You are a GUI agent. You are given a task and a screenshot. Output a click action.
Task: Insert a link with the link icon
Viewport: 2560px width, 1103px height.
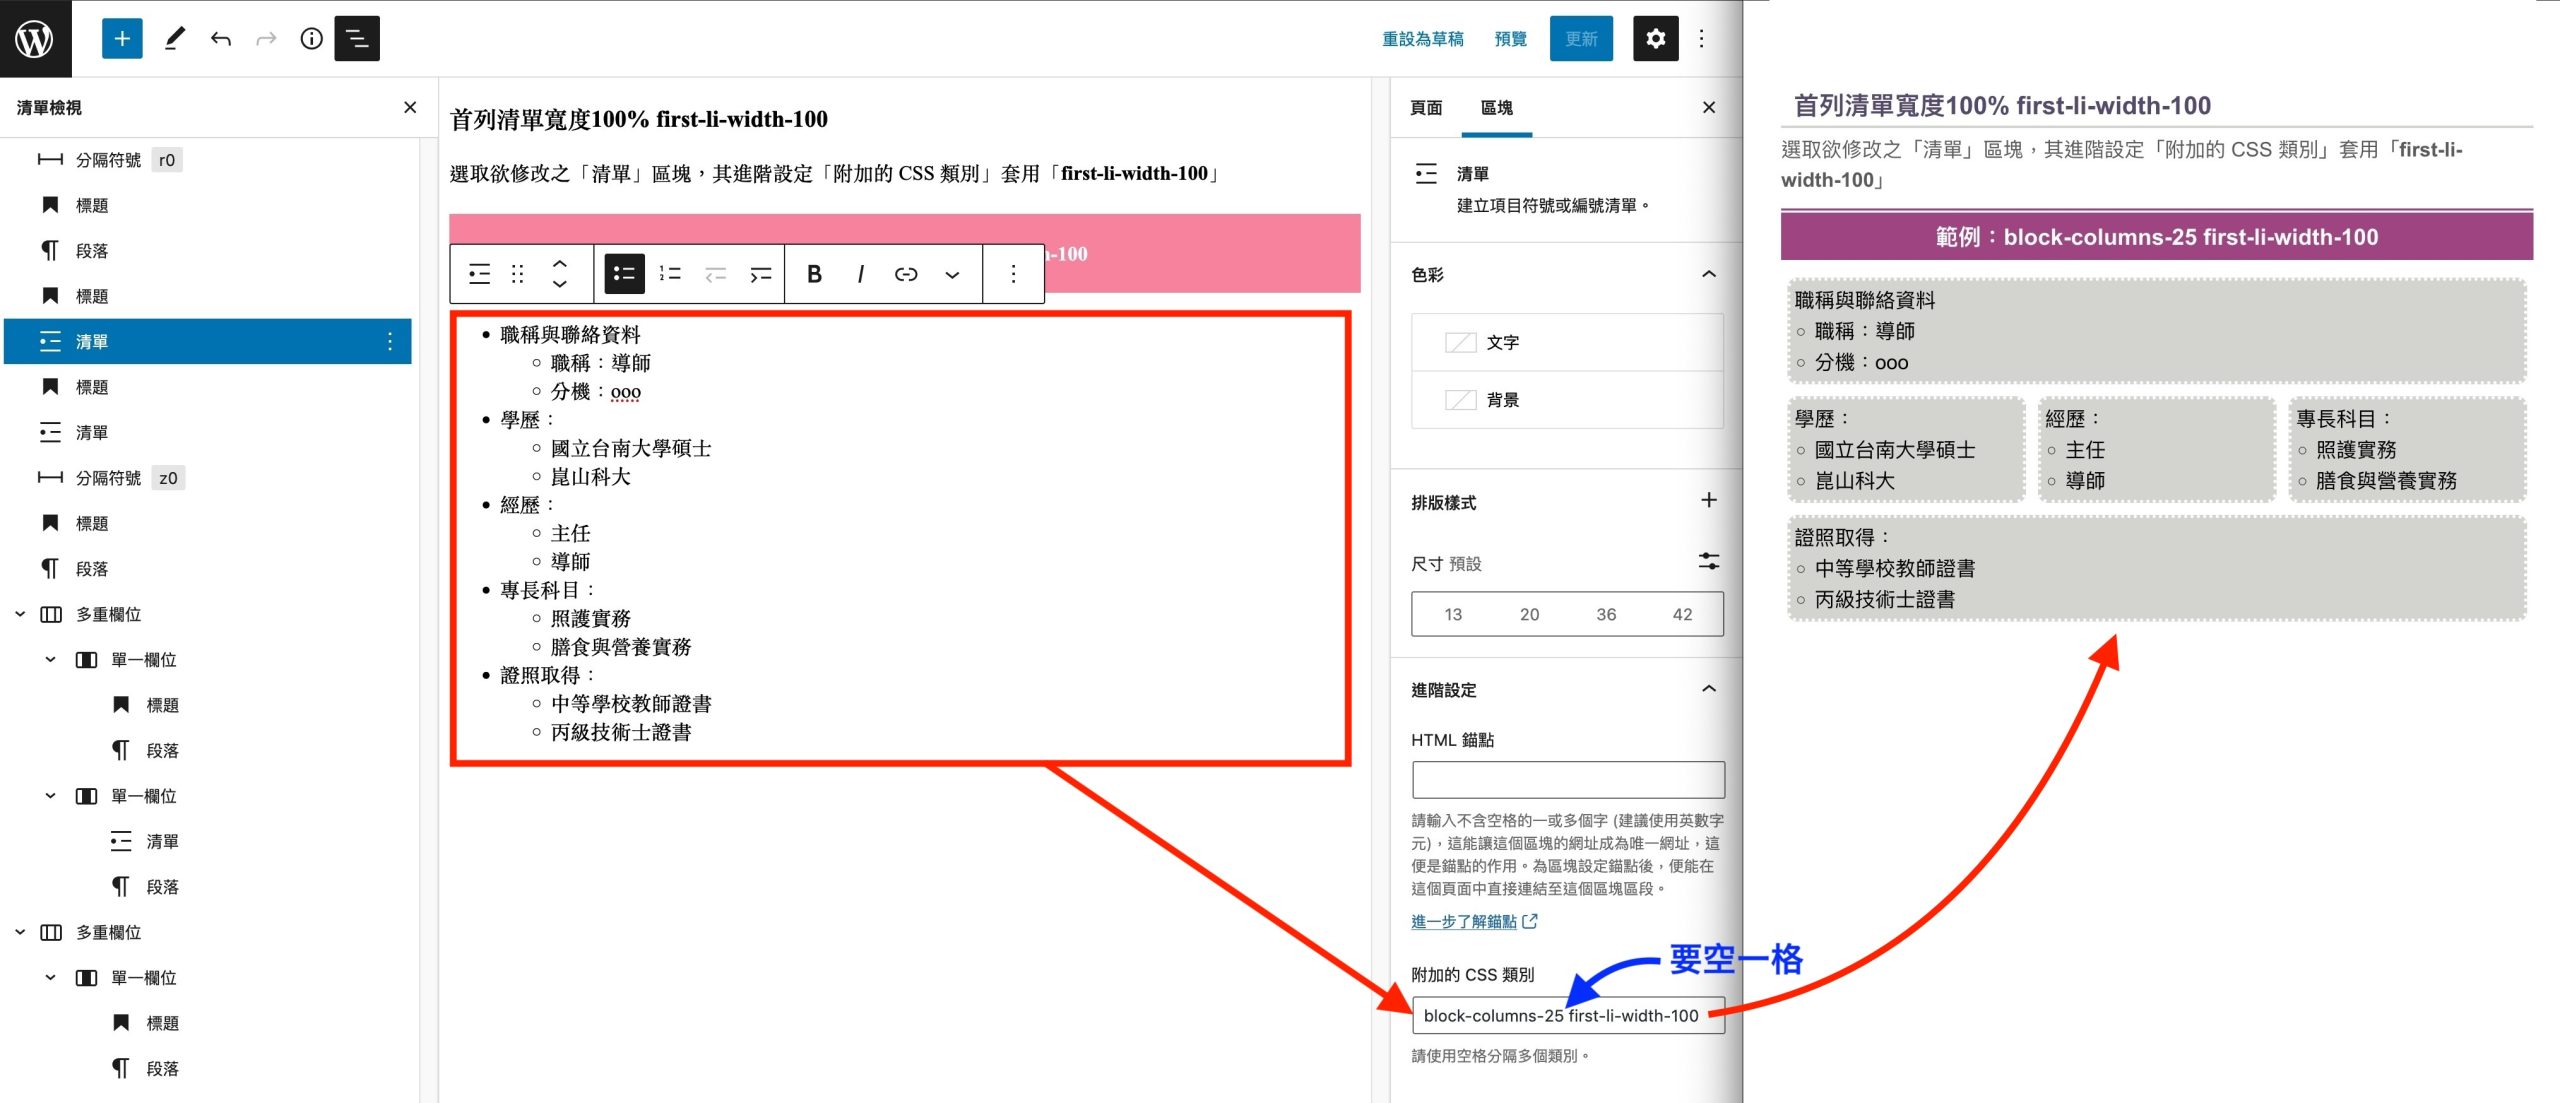pyautogui.click(x=906, y=274)
